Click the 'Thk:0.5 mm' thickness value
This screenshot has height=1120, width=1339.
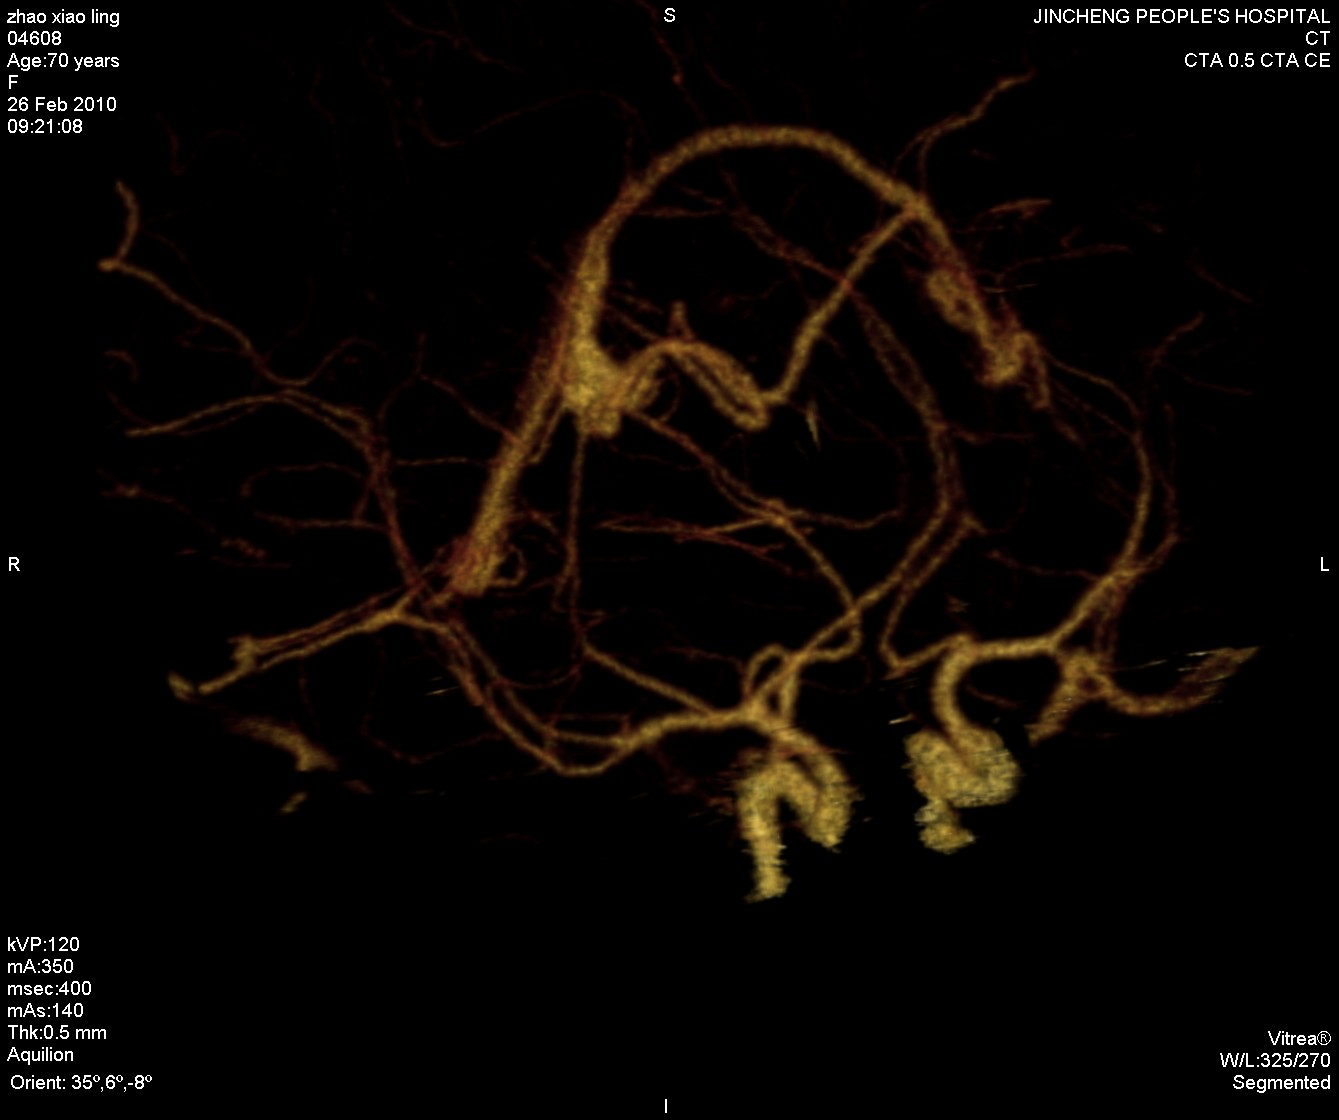point(57,1033)
